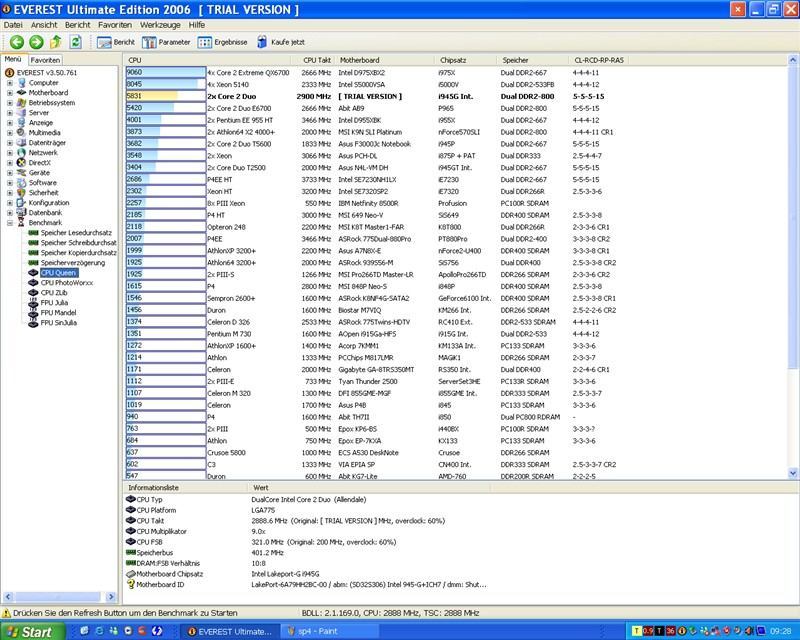Viewport: 800px width, 640px height.
Task: Click EVEREST Ultimate taskbar button
Action: point(231,632)
